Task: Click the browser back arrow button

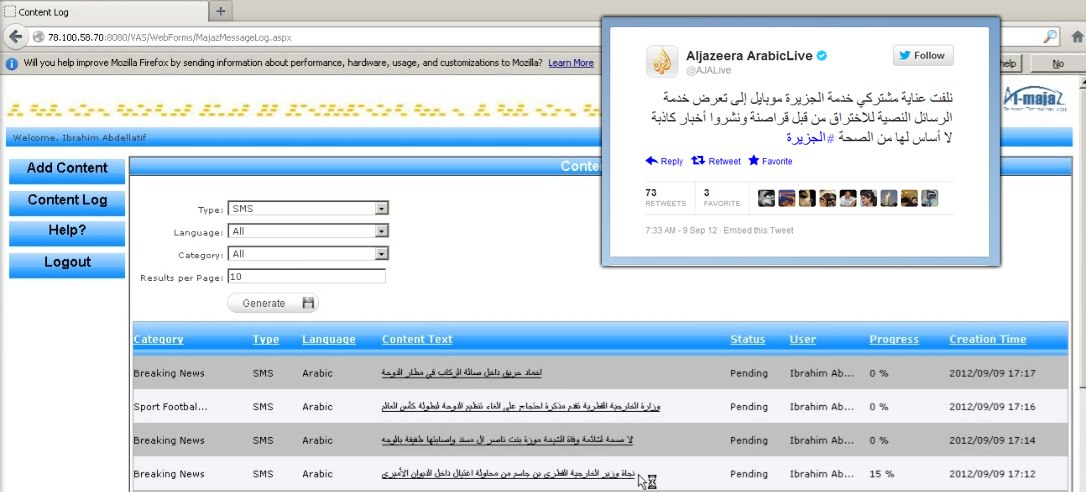Action: click(15, 37)
